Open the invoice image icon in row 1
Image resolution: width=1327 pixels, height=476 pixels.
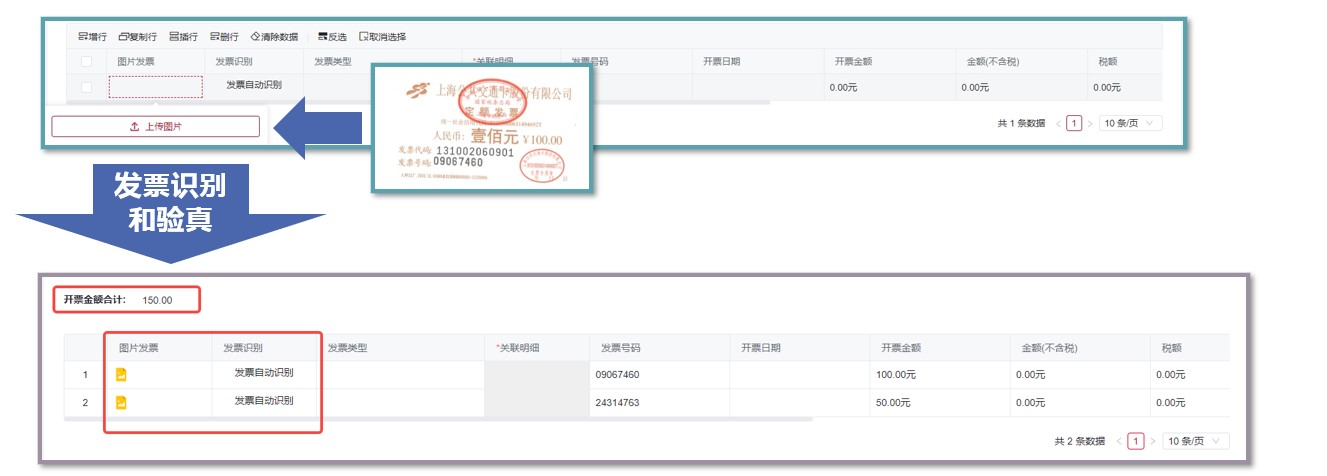[122, 375]
